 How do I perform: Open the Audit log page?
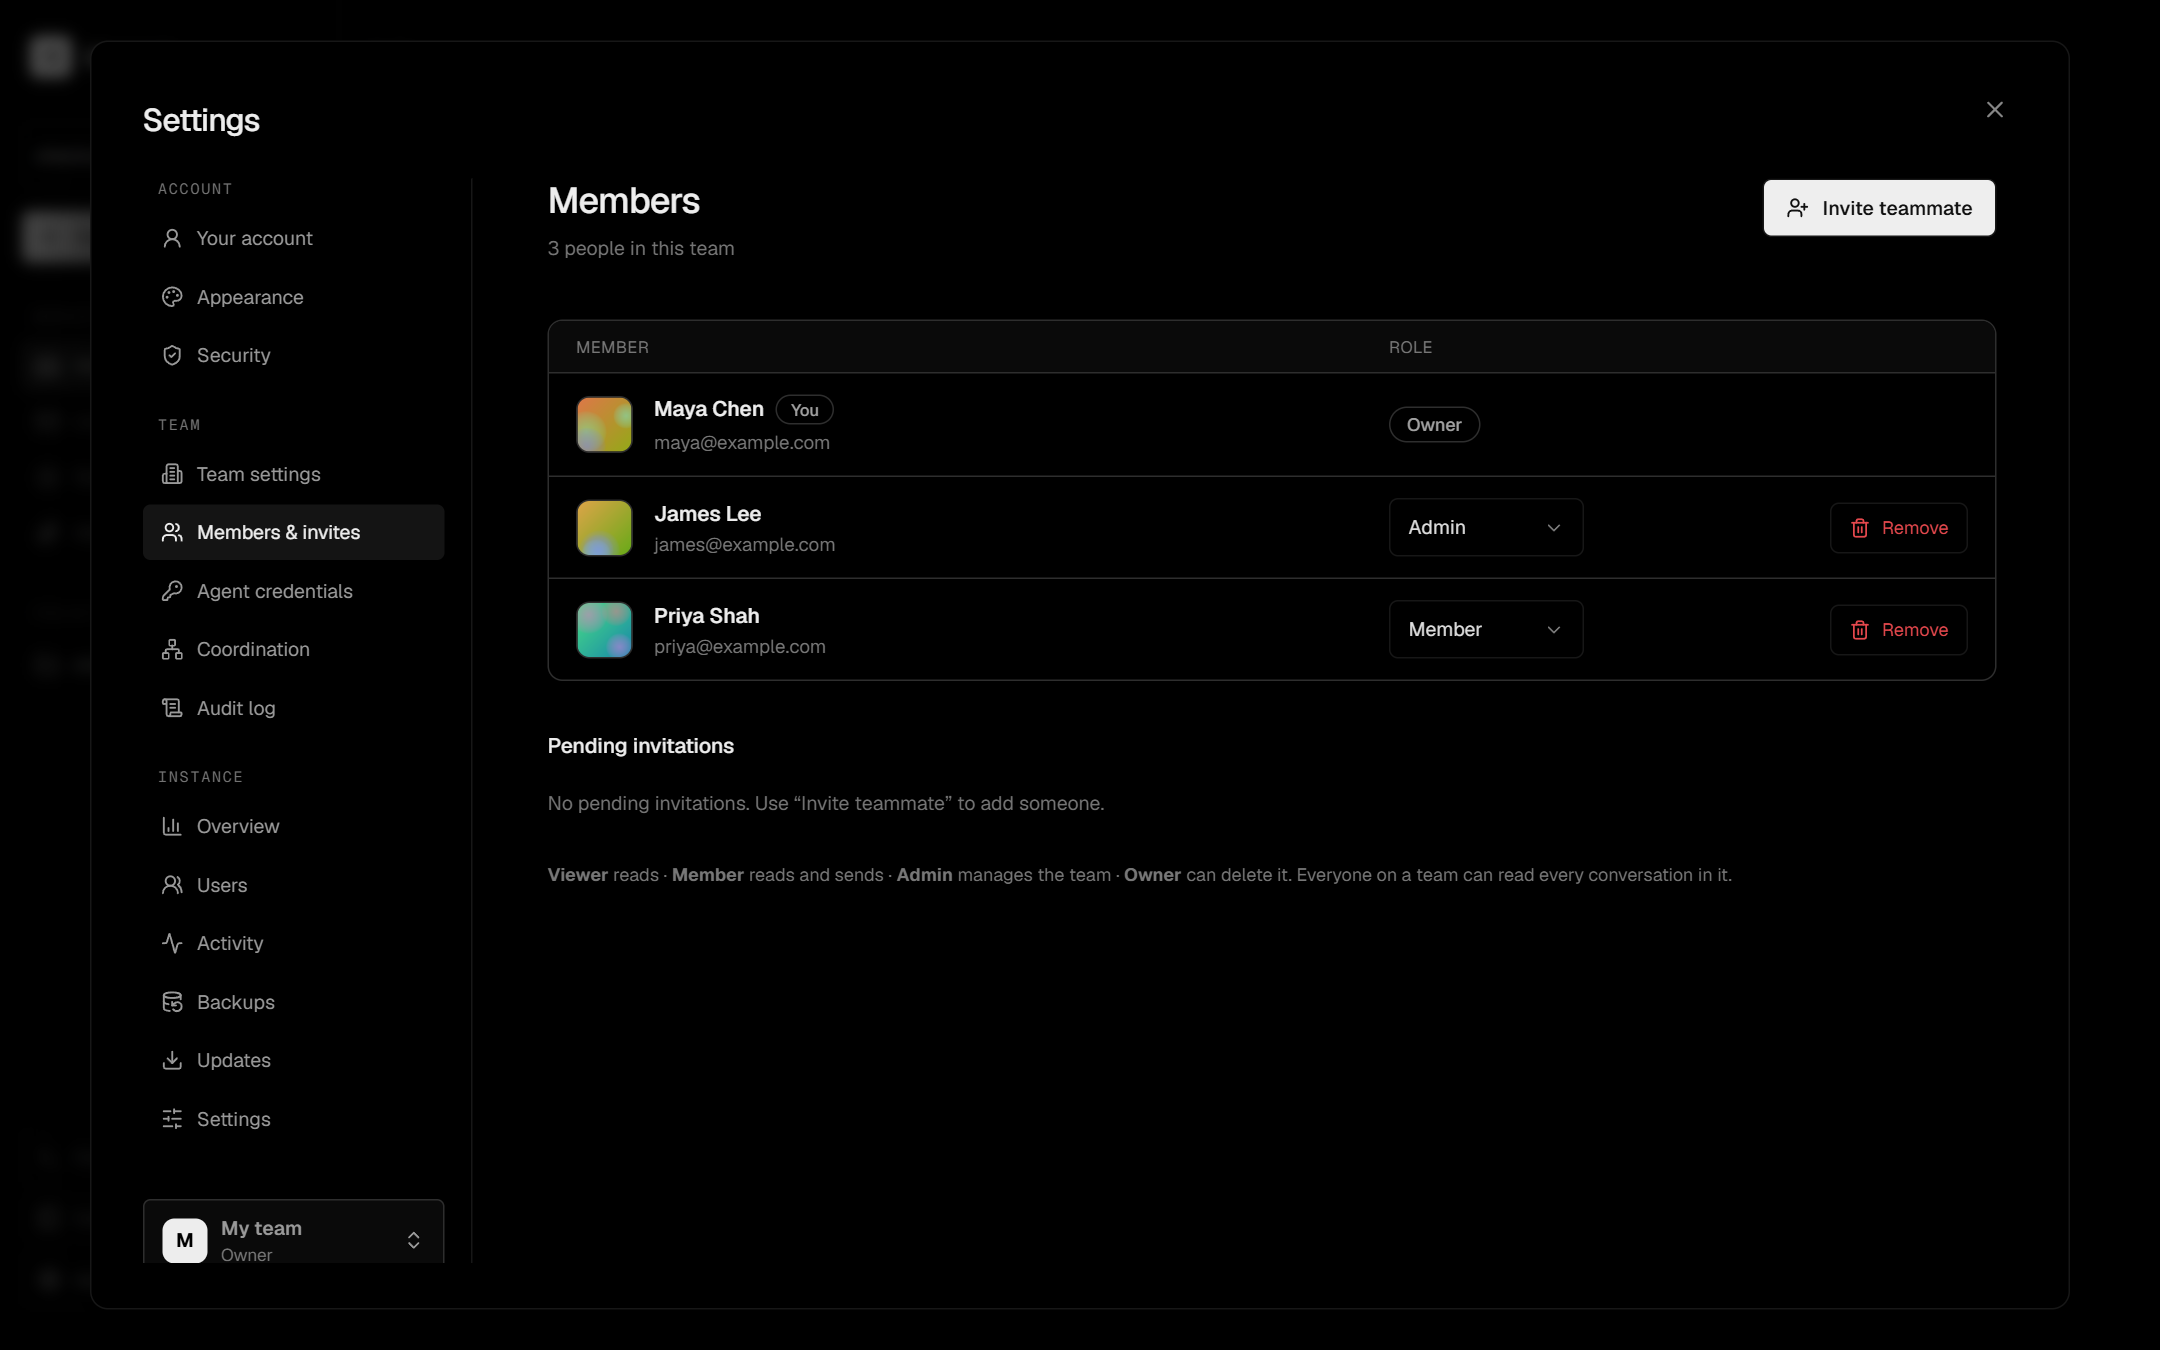pos(293,708)
